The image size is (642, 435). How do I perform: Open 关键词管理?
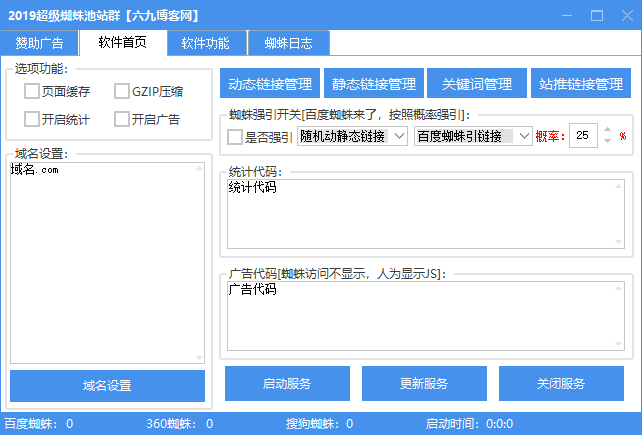tap(477, 83)
